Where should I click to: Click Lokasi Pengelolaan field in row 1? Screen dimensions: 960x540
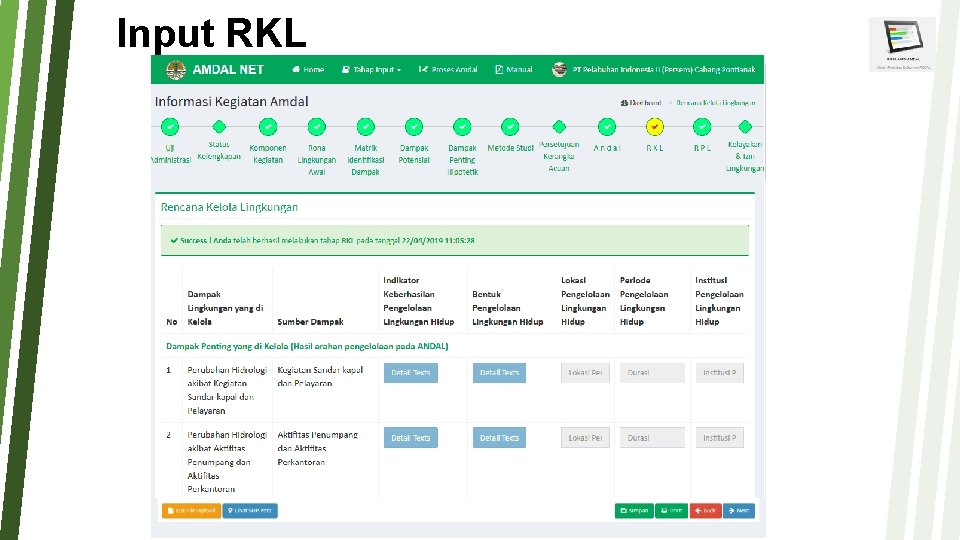click(585, 373)
